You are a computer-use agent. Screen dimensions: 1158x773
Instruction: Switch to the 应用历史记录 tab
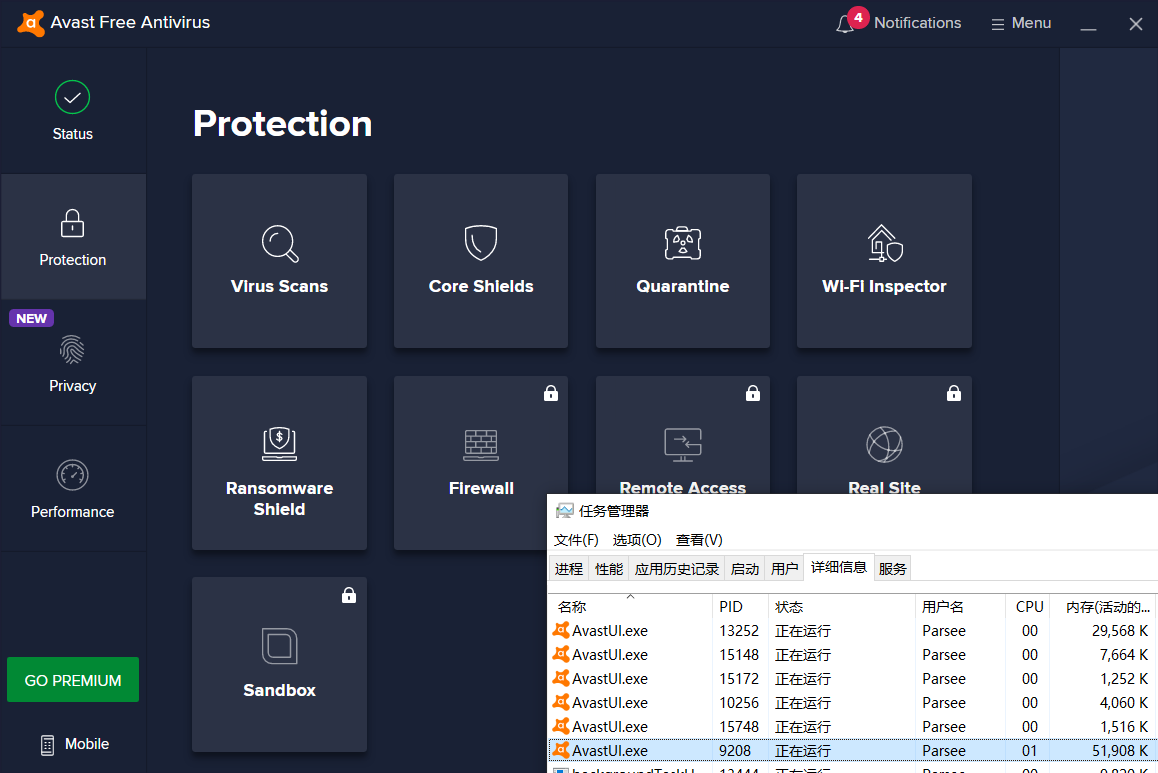pos(676,569)
